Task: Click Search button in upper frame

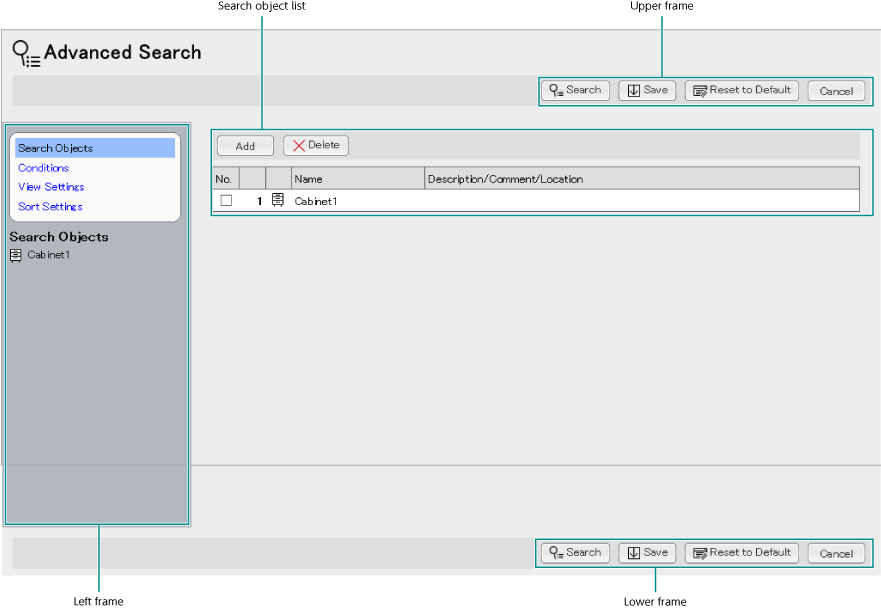Action: [x=575, y=90]
